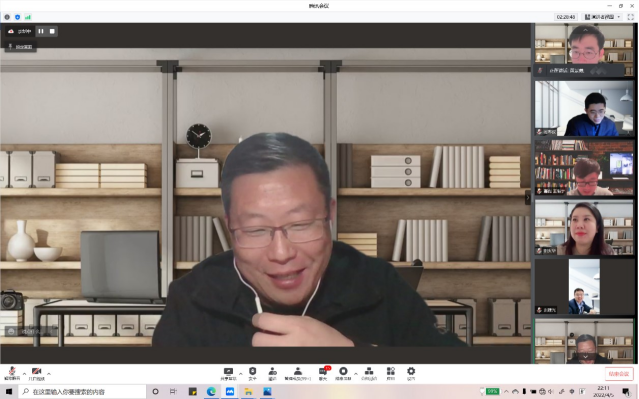Click the record button in toolbar
The height and width of the screenshot is (399, 639).
(343, 373)
